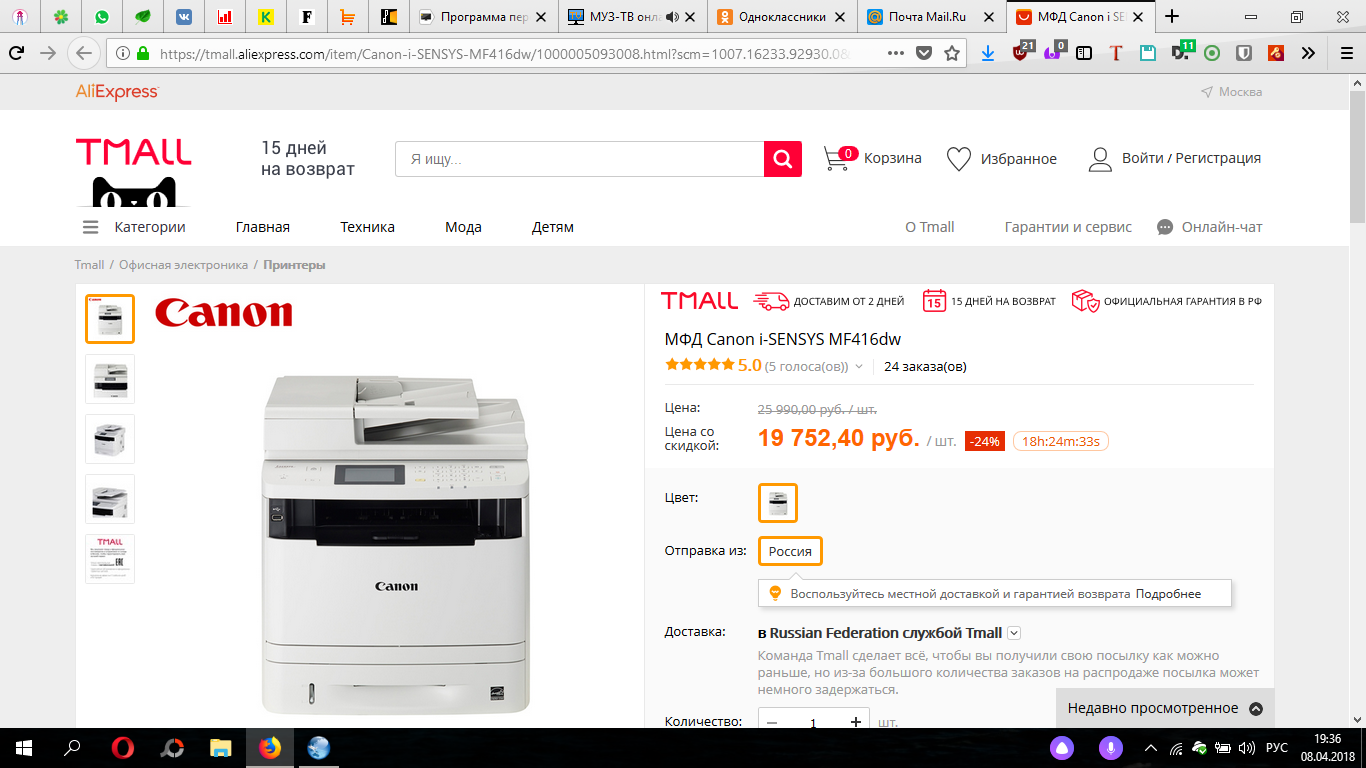Switch keyboard layout РУС
This screenshot has height=768, width=1366.
pyautogui.click(x=1277, y=747)
